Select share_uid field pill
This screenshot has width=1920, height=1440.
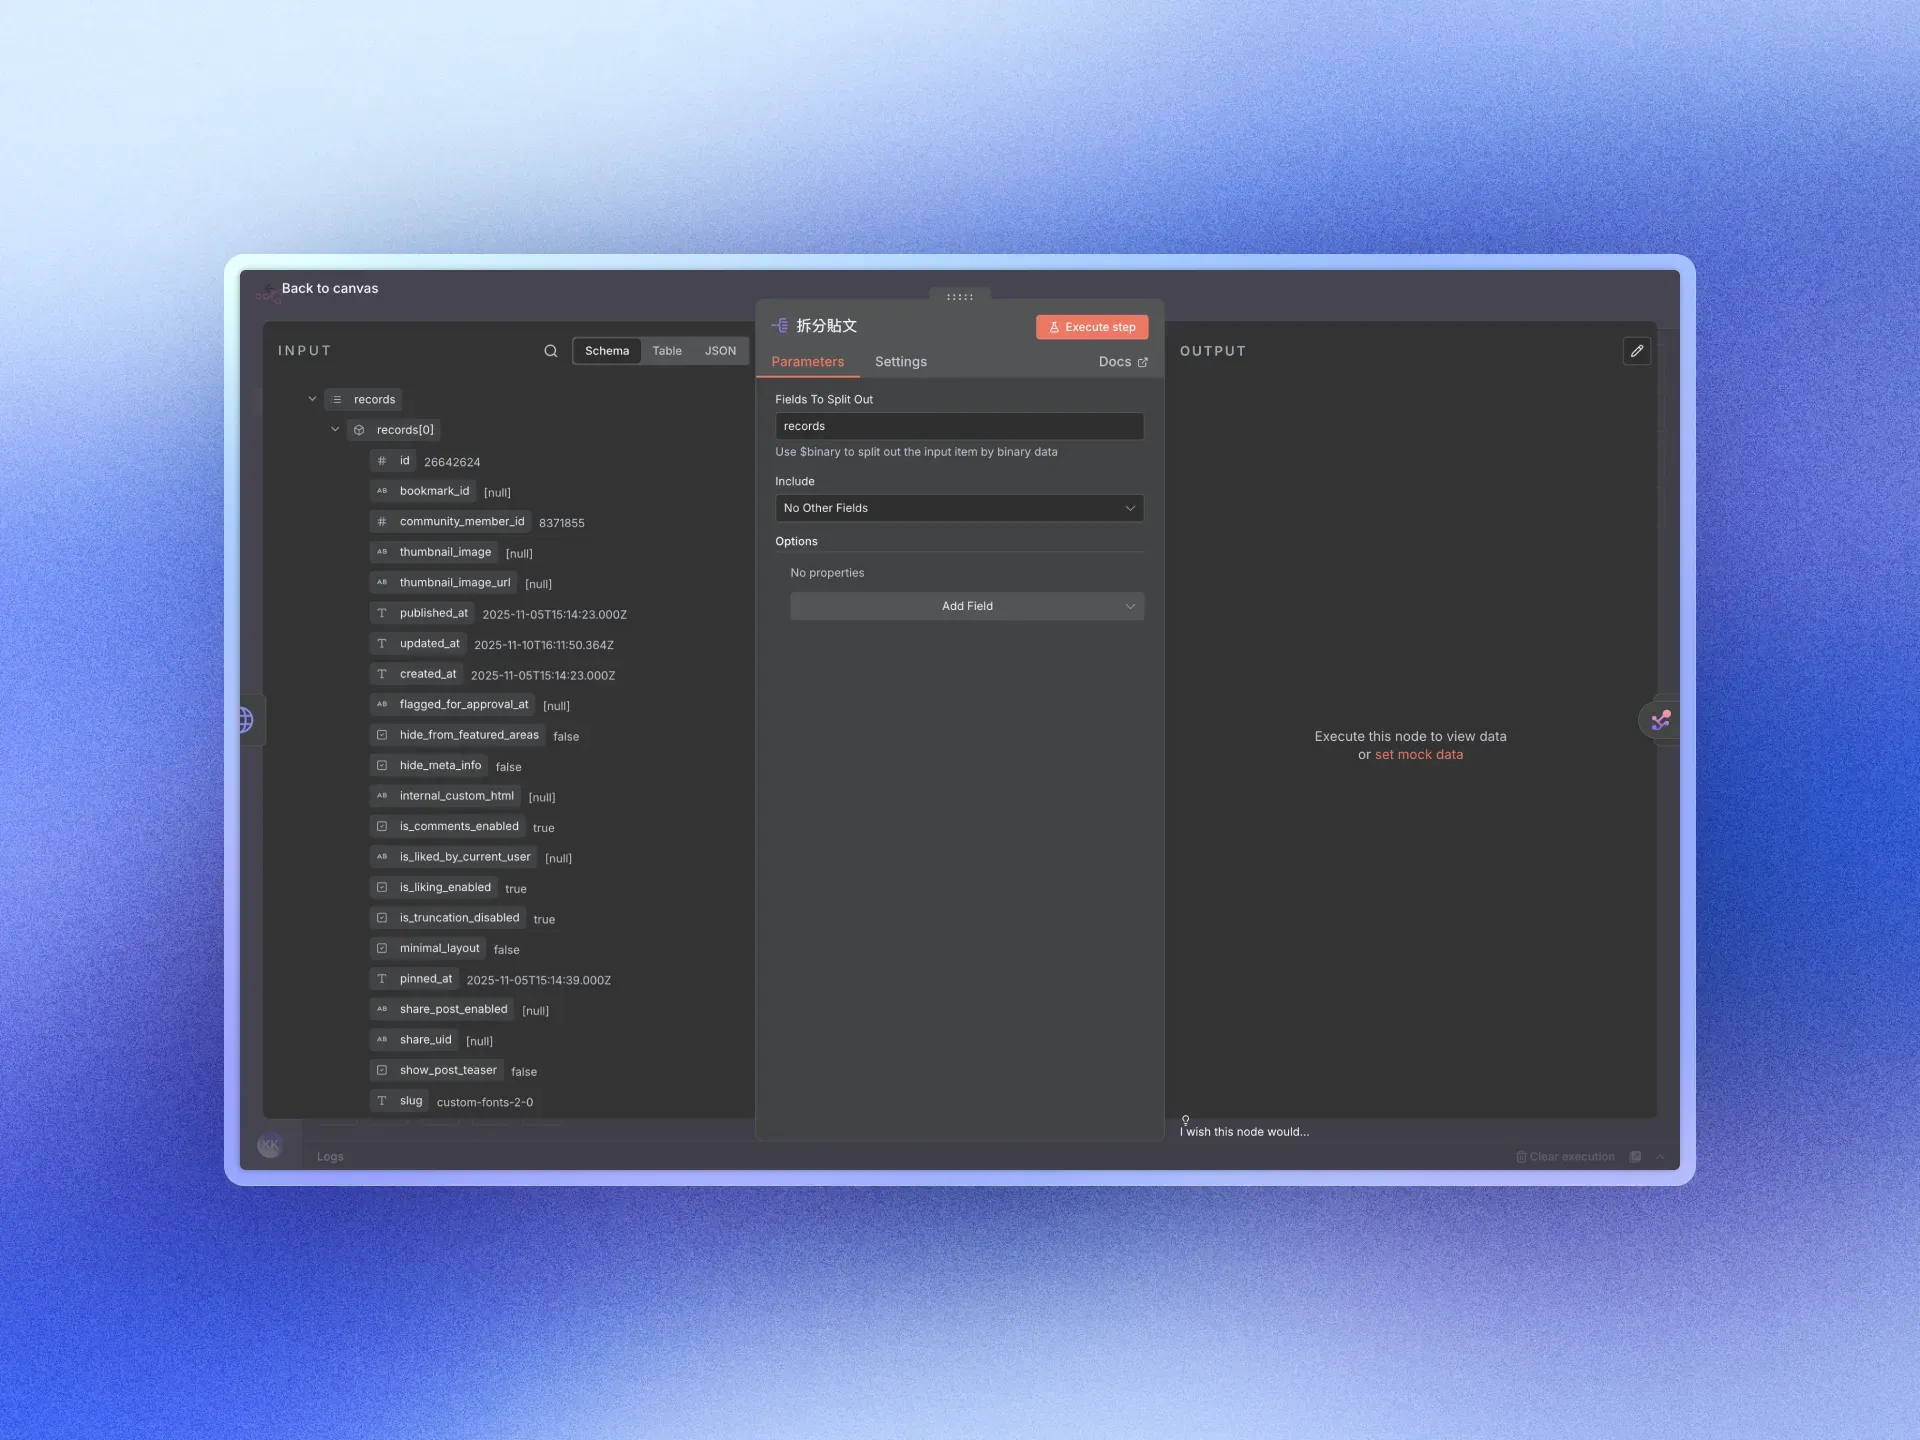pos(414,1040)
